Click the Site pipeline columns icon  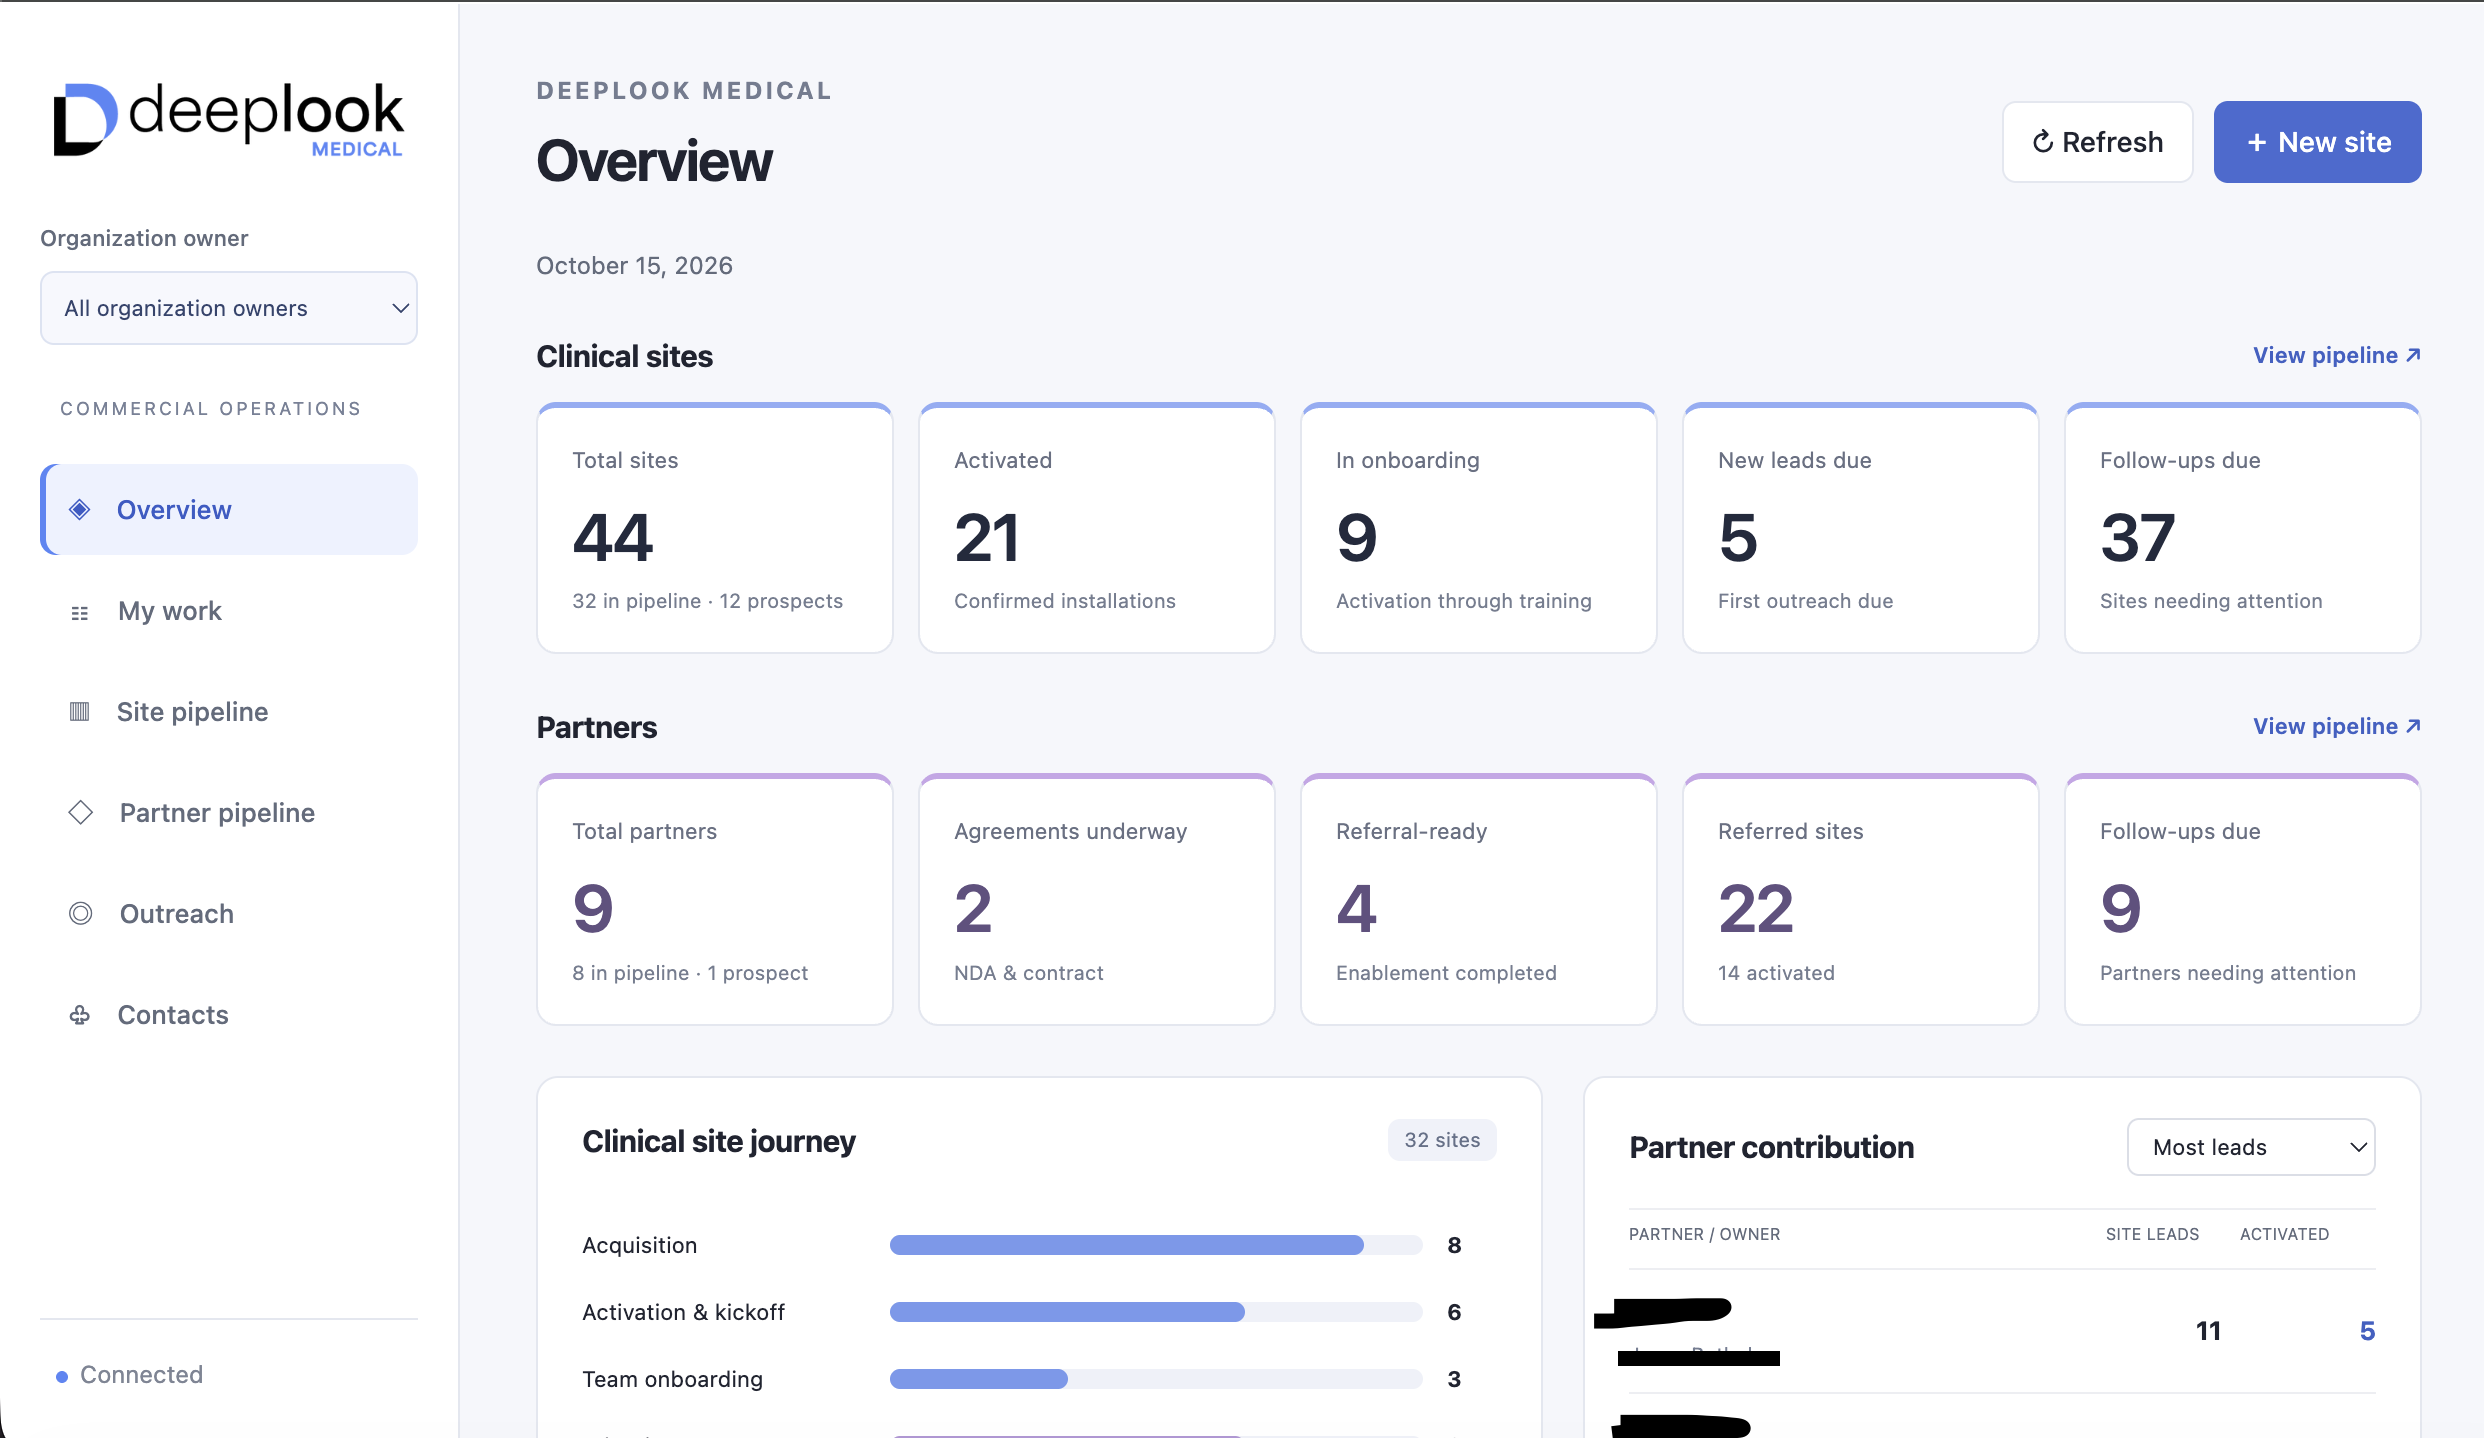[x=80, y=712]
